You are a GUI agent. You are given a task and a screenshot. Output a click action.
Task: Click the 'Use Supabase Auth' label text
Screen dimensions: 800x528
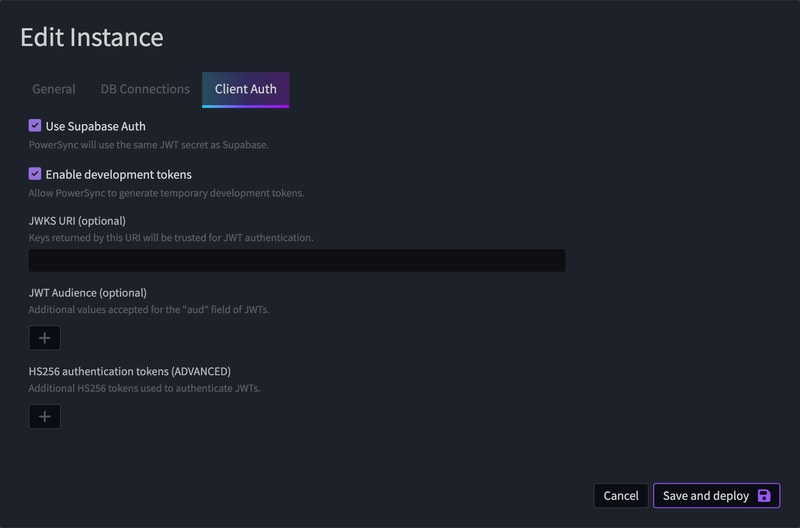(95, 126)
